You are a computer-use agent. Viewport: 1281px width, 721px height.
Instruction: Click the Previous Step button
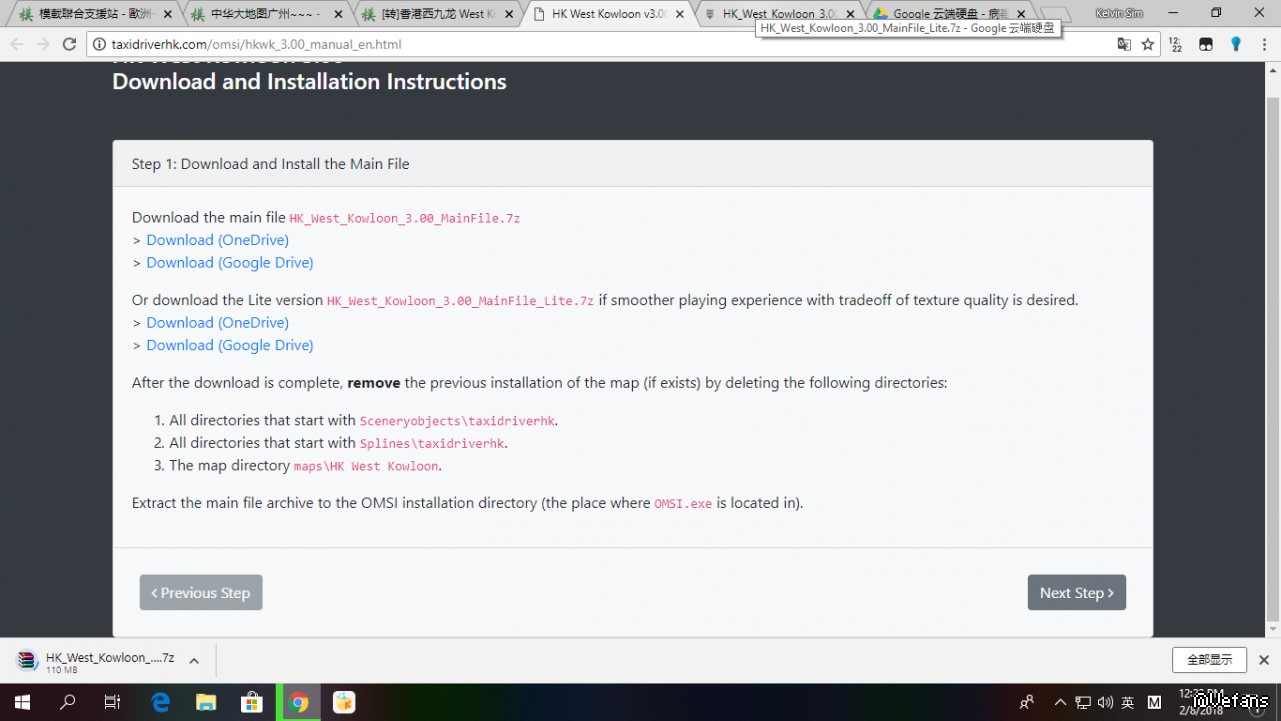201,593
